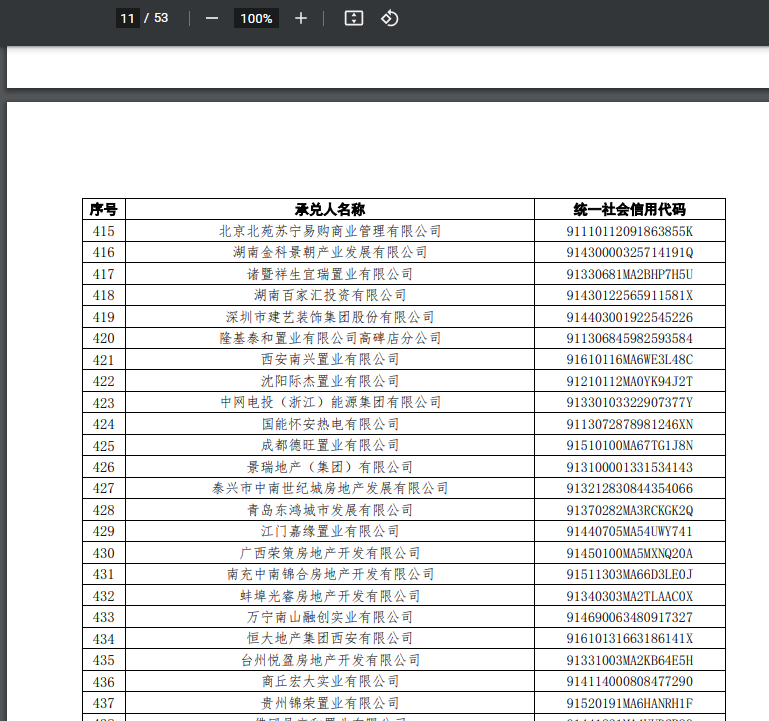
Task: Select credit code 91610116MA6WE3L48C
Action: [x=630, y=360]
